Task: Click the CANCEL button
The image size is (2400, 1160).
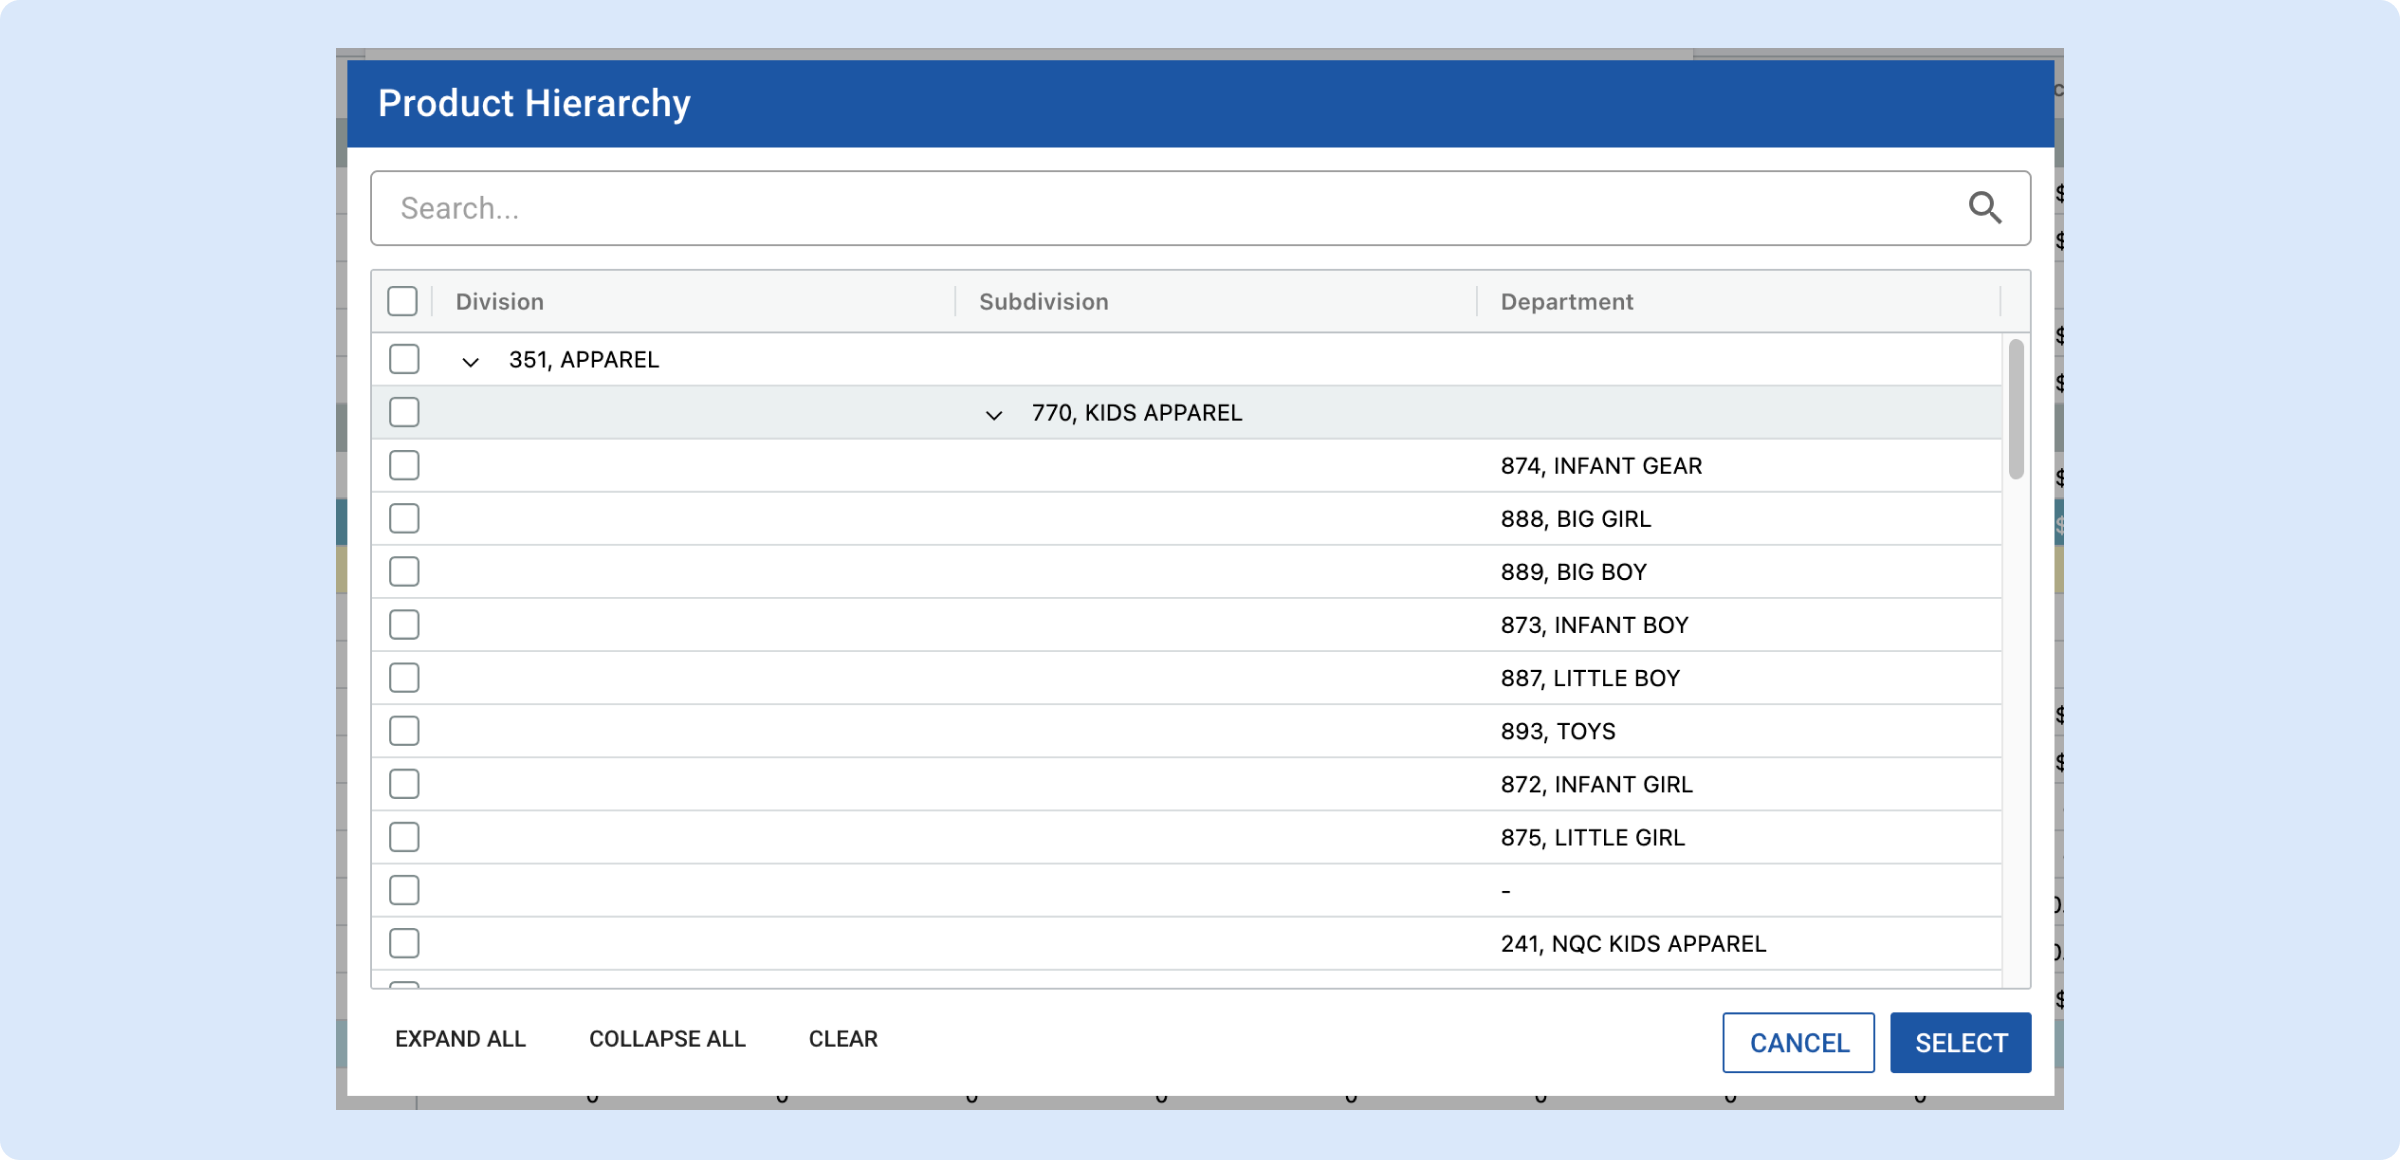Action: point(1798,1043)
